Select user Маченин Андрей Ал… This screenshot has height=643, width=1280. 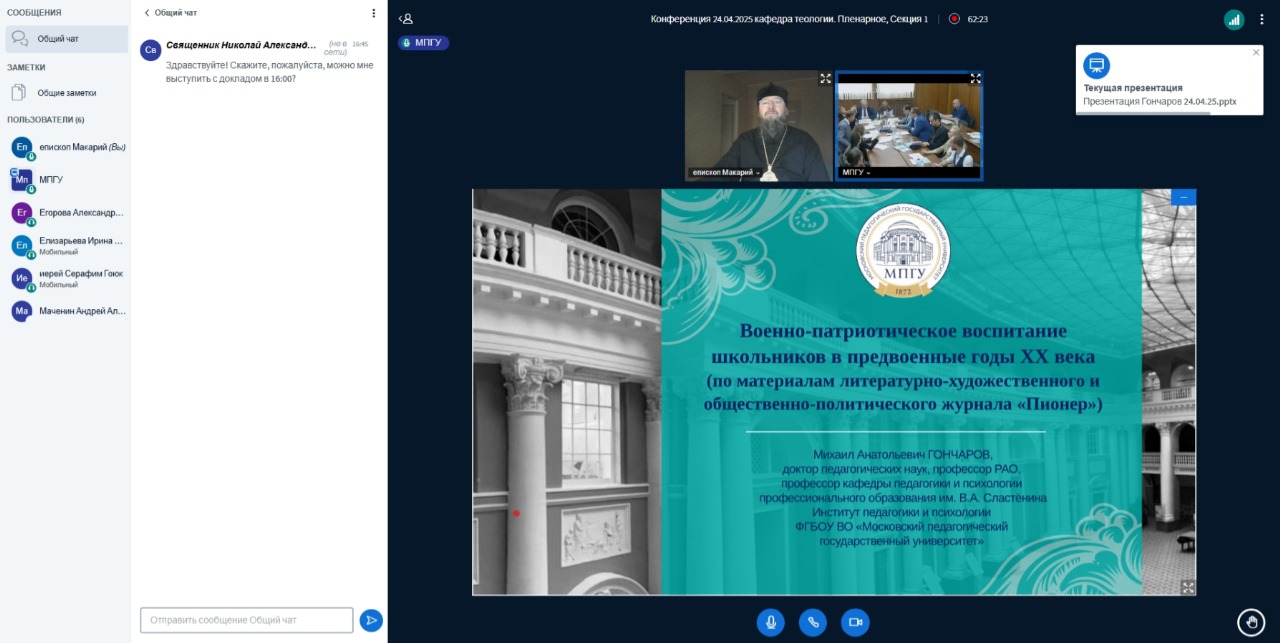(66, 311)
